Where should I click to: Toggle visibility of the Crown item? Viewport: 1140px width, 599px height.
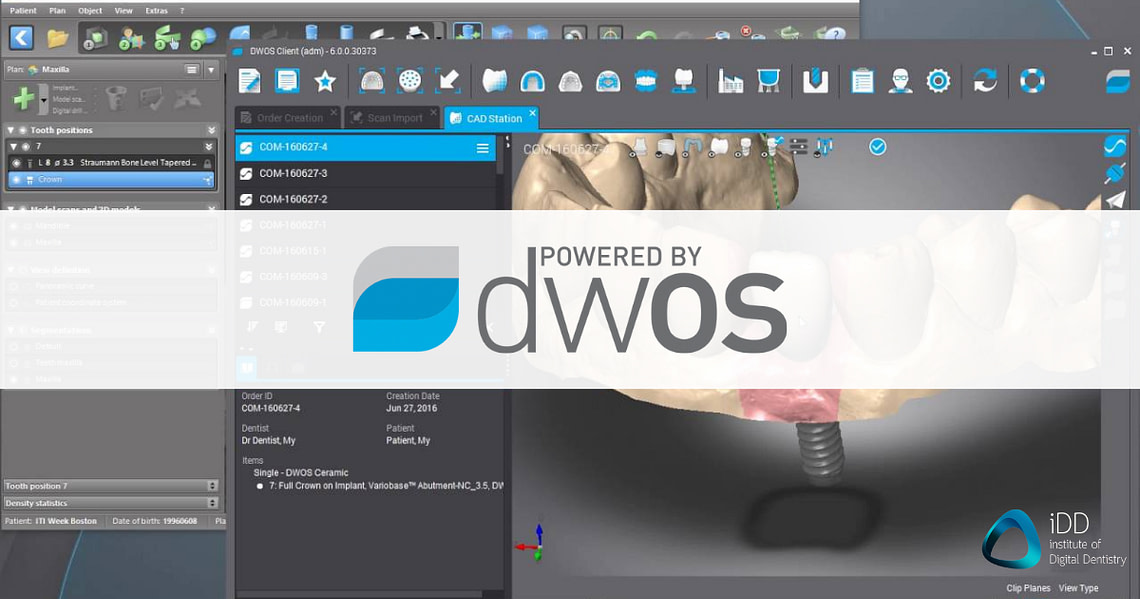(x=16, y=180)
